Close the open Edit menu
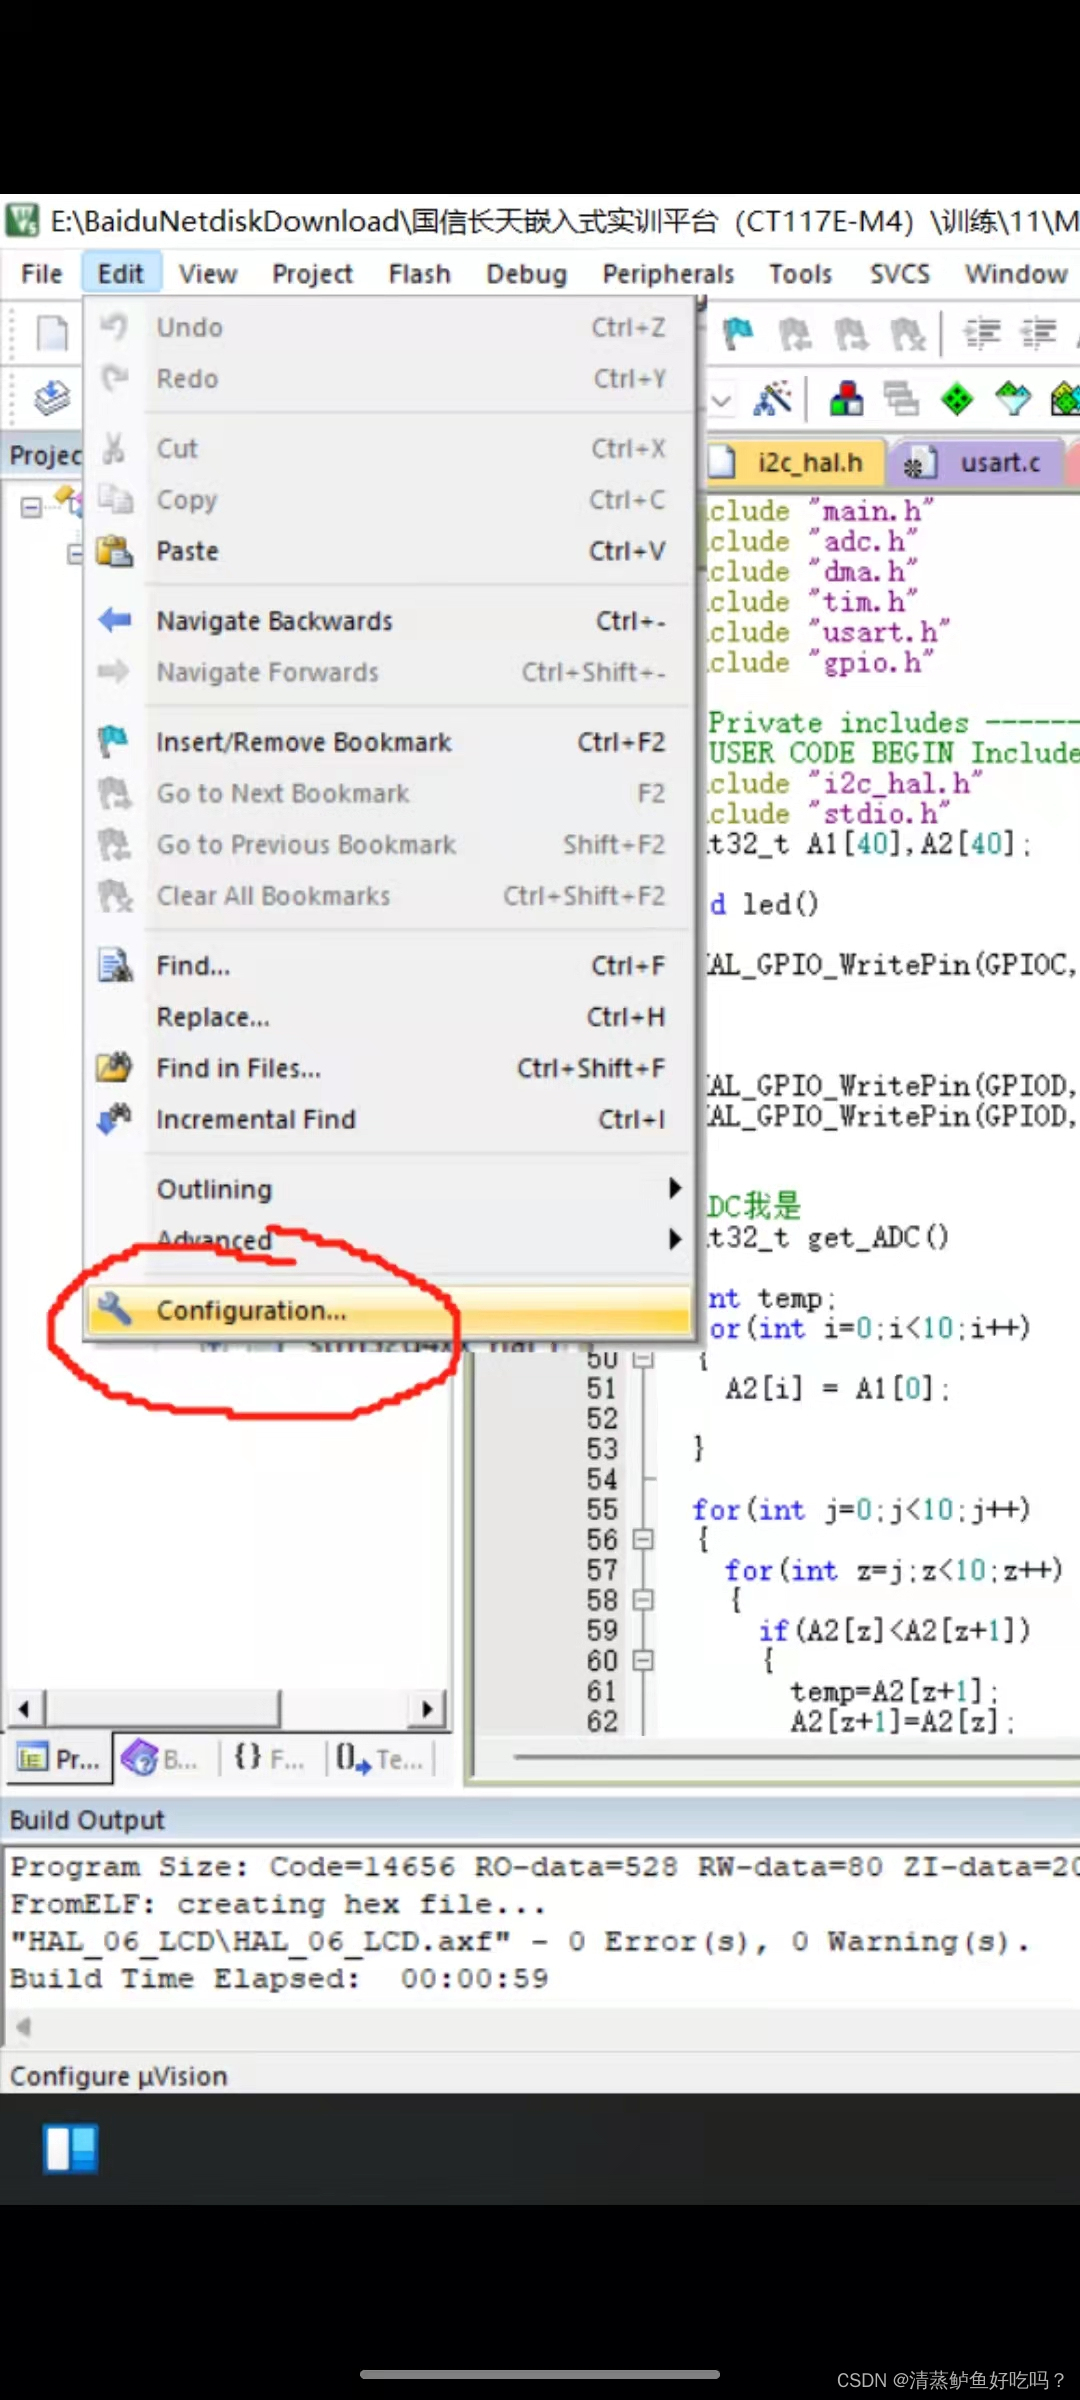 (121, 274)
